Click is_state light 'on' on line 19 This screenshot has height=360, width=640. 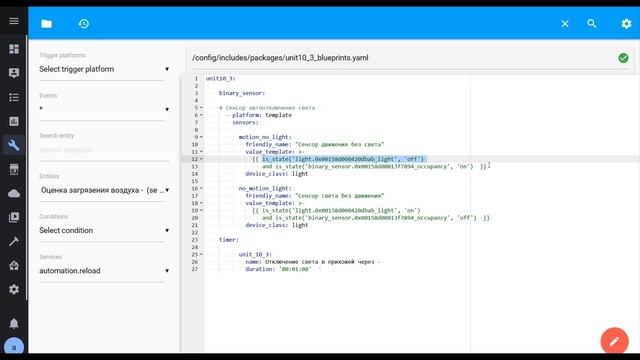[341, 211]
